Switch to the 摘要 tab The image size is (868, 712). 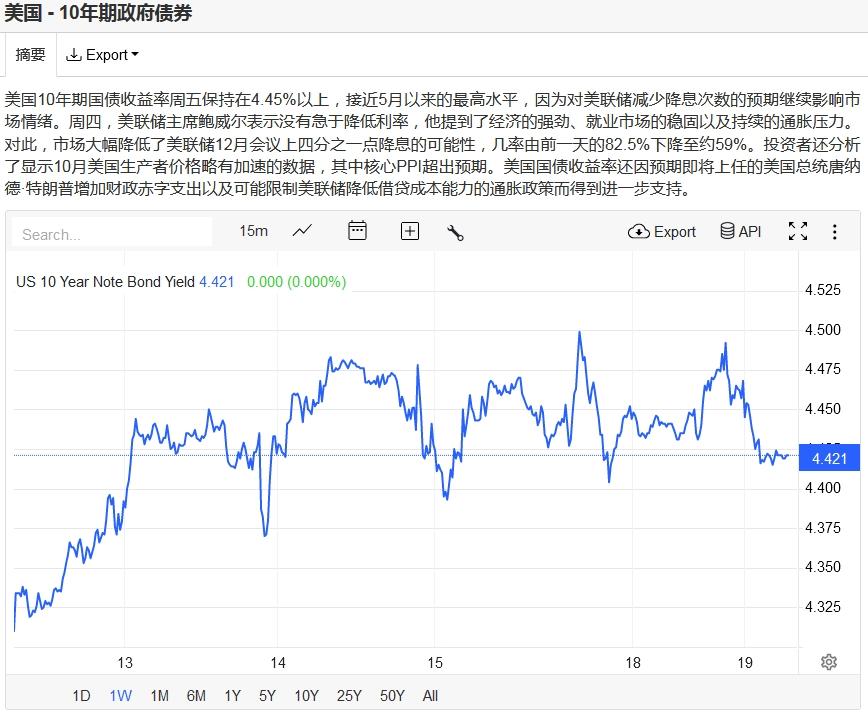pyautogui.click(x=31, y=55)
